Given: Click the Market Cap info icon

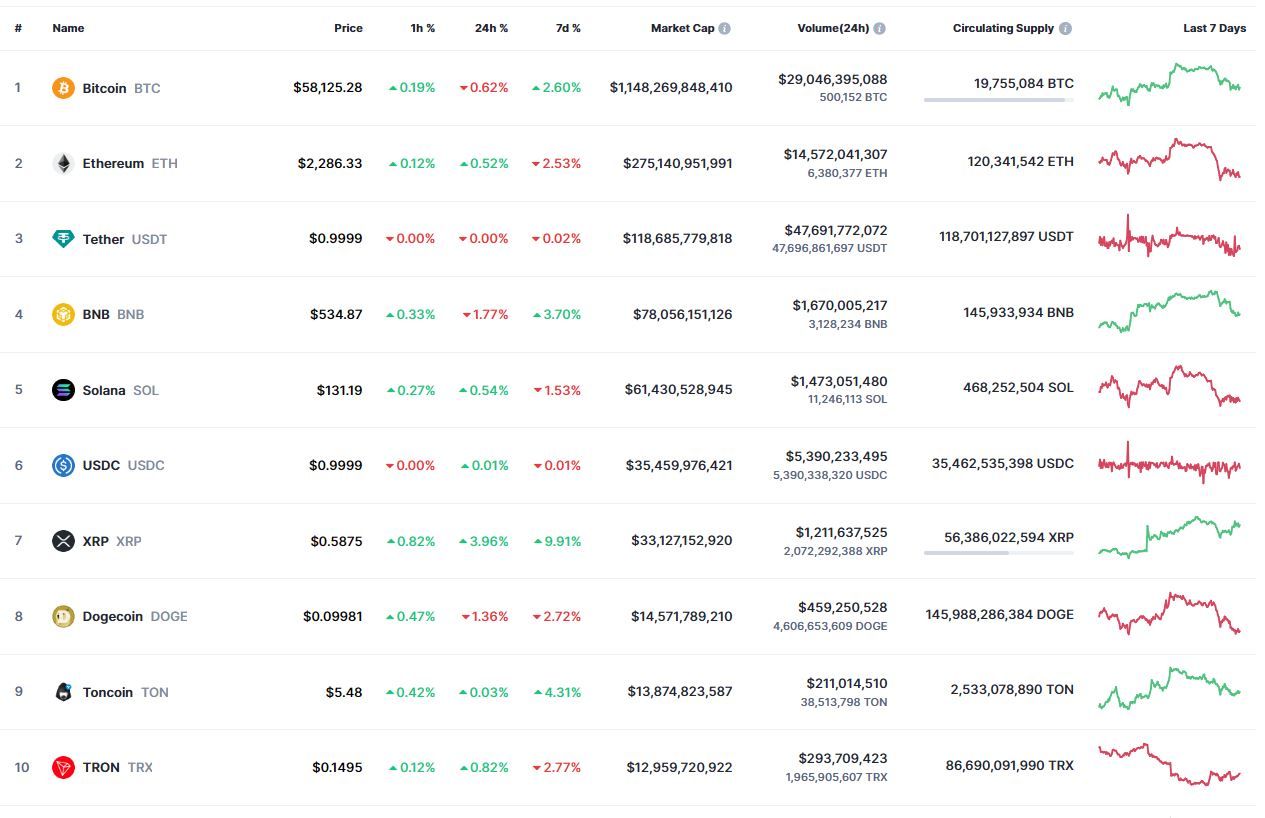Looking at the screenshot, I should [725, 28].
